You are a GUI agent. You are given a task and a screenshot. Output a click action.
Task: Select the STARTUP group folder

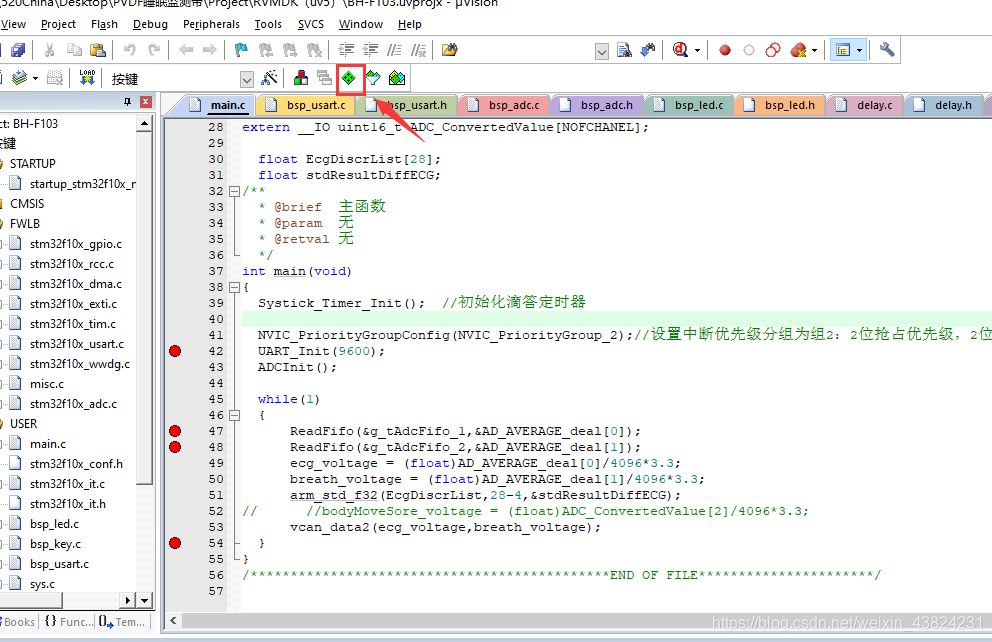[x=32, y=164]
